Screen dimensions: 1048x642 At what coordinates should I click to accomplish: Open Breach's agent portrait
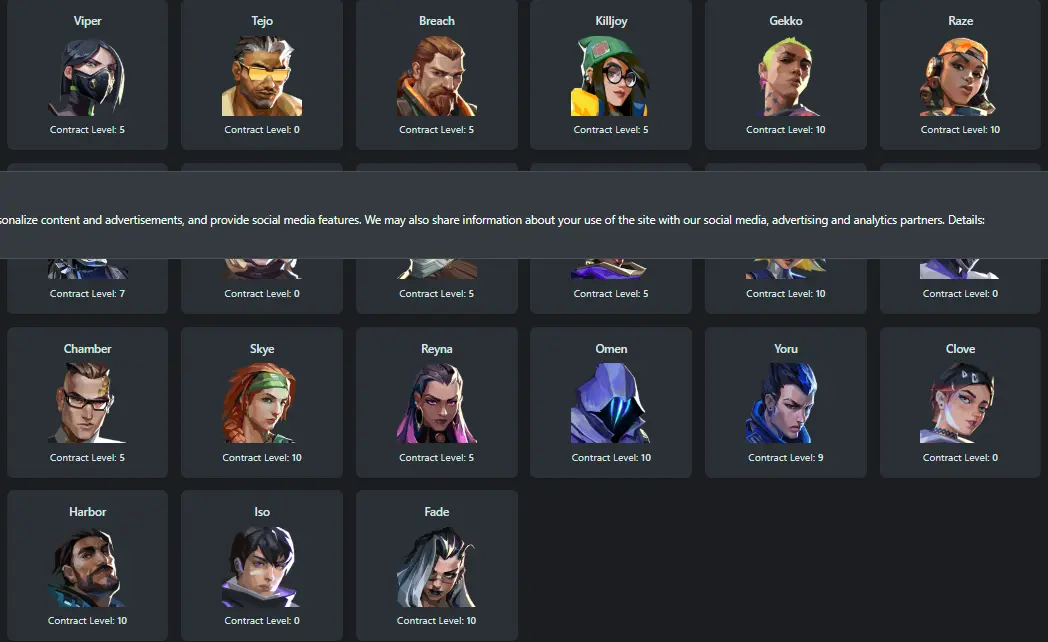(436, 76)
